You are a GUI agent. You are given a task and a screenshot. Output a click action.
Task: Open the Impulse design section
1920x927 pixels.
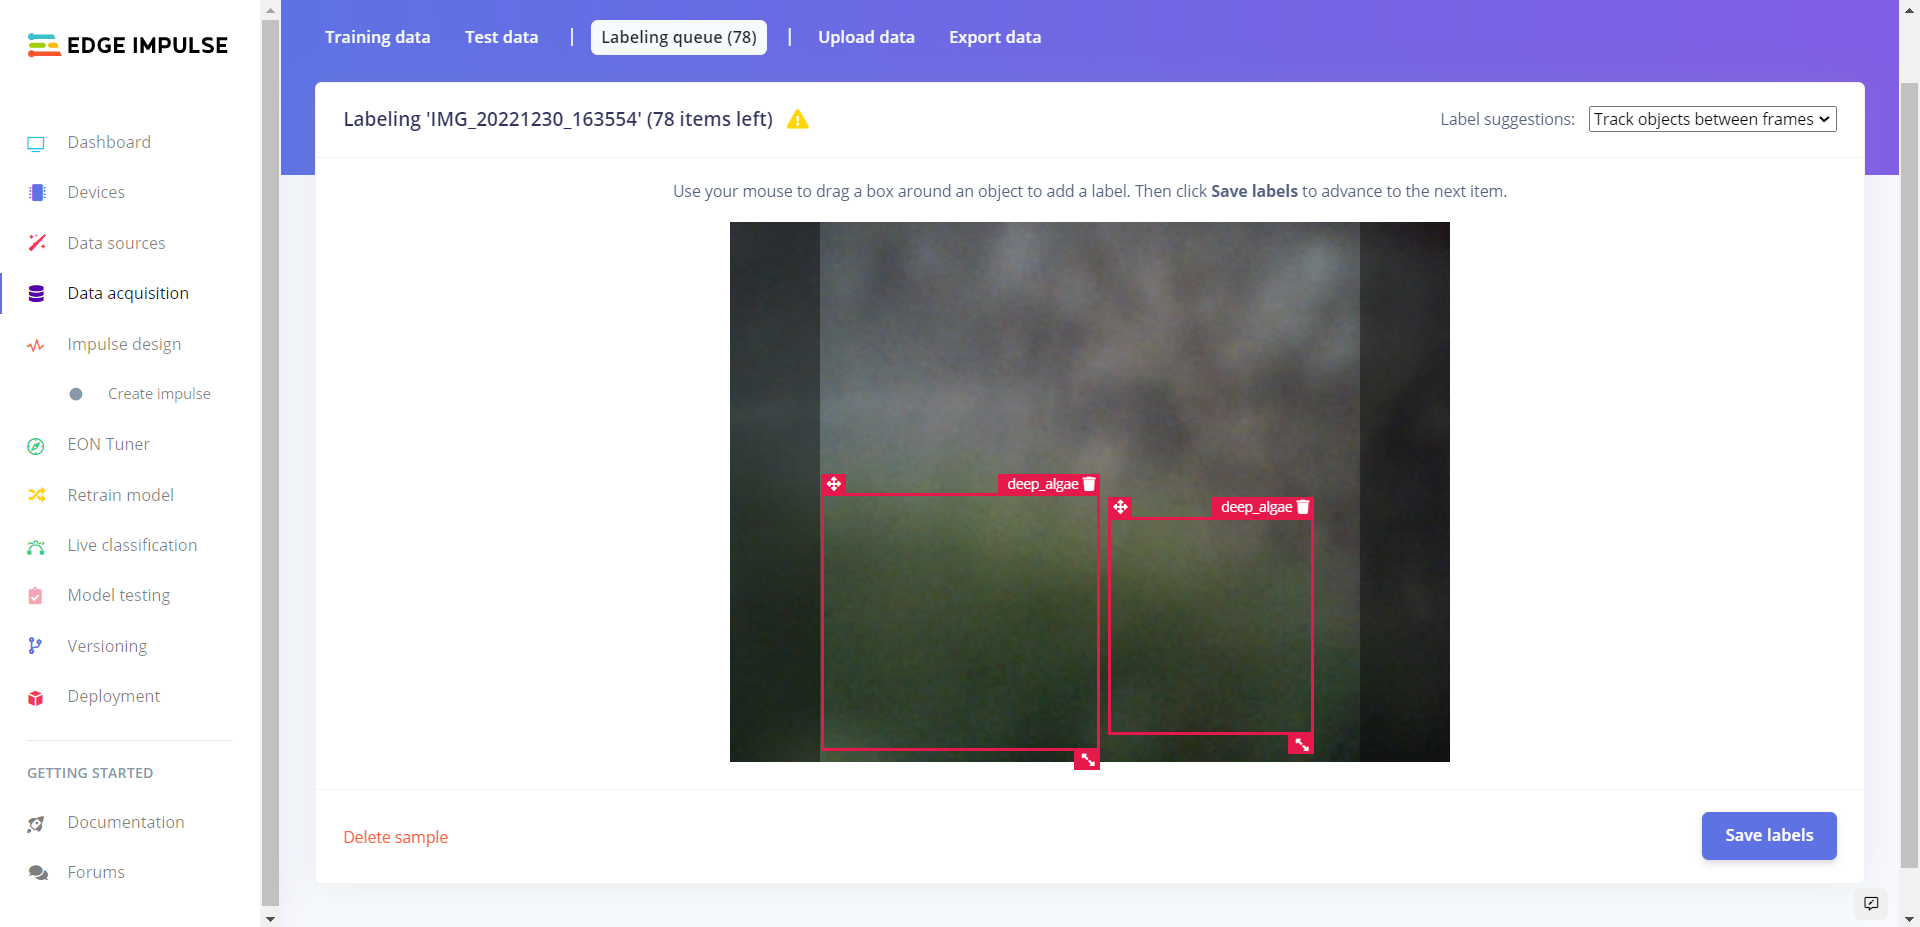click(x=124, y=344)
